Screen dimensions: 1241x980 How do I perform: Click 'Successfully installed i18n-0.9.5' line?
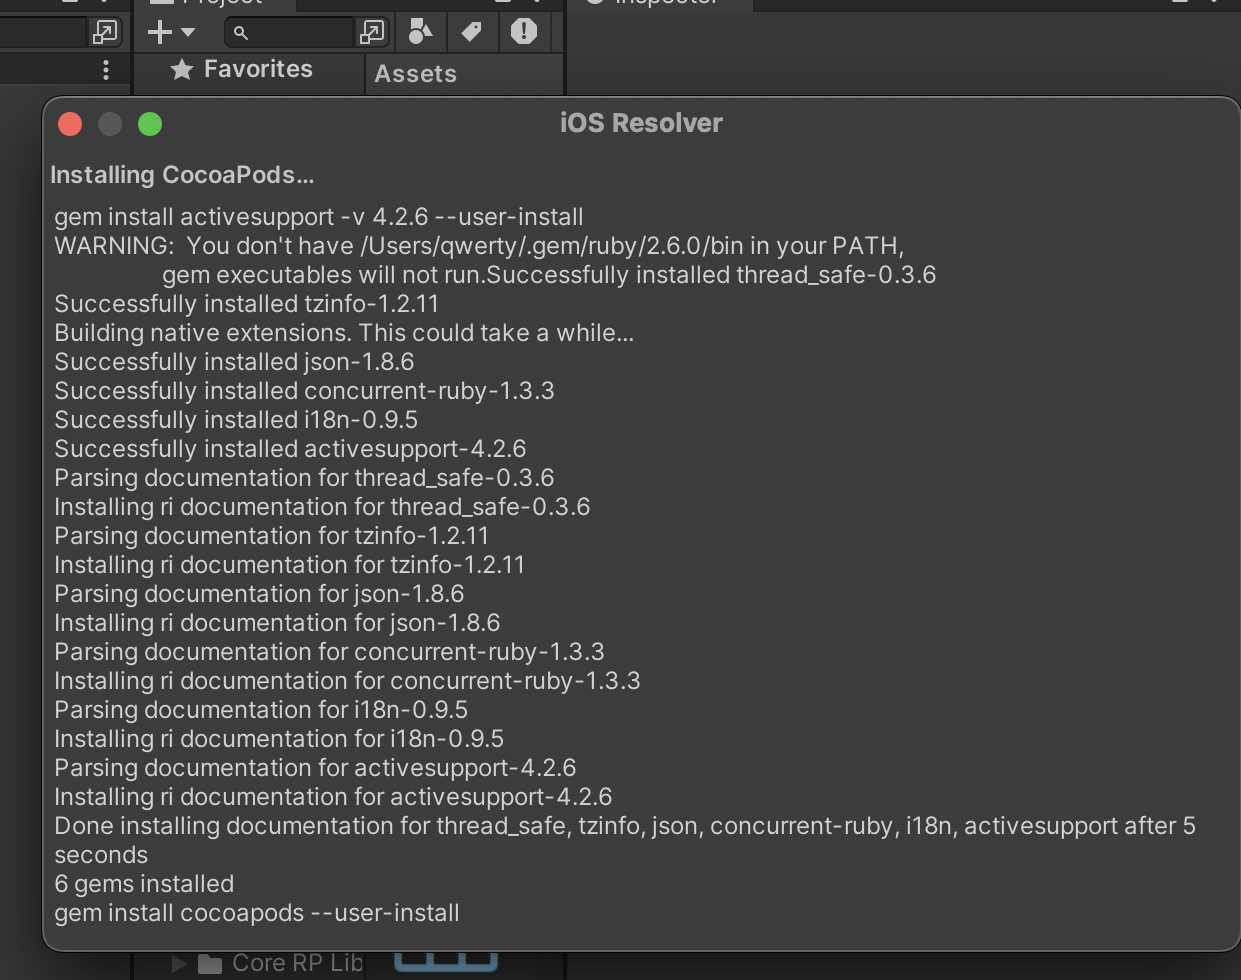(x=236, y=420)
